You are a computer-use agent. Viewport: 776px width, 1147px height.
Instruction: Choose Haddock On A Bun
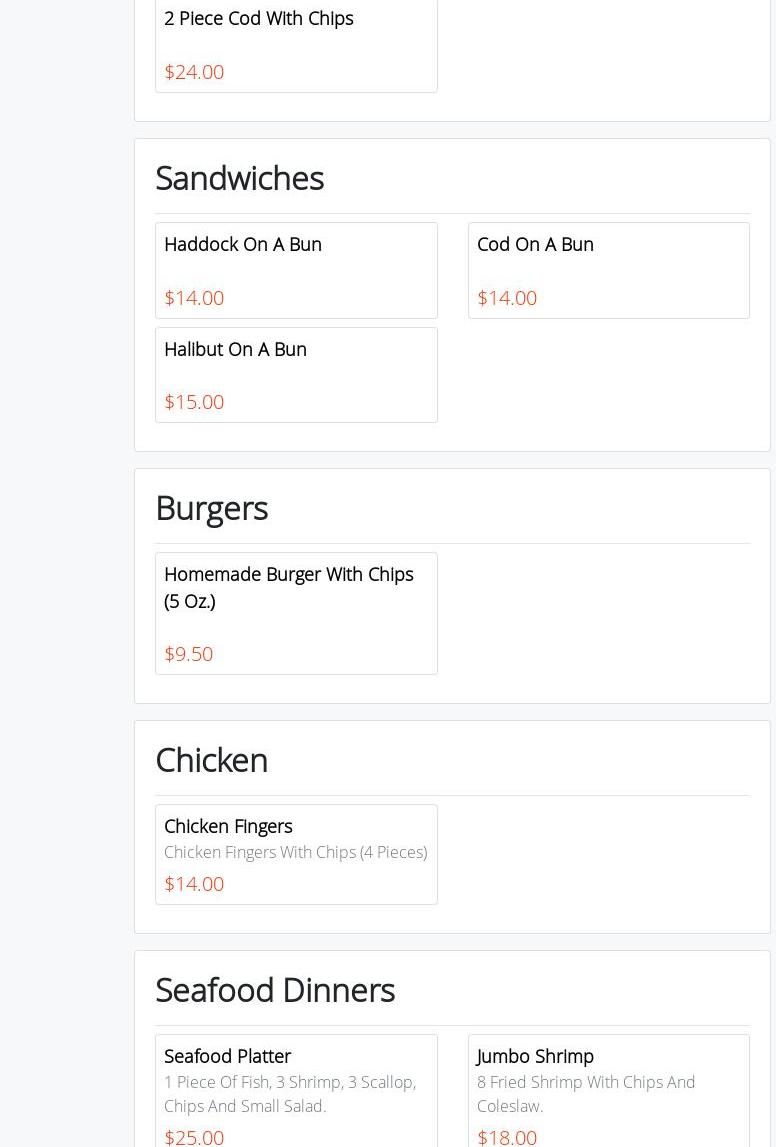(243, 244)
